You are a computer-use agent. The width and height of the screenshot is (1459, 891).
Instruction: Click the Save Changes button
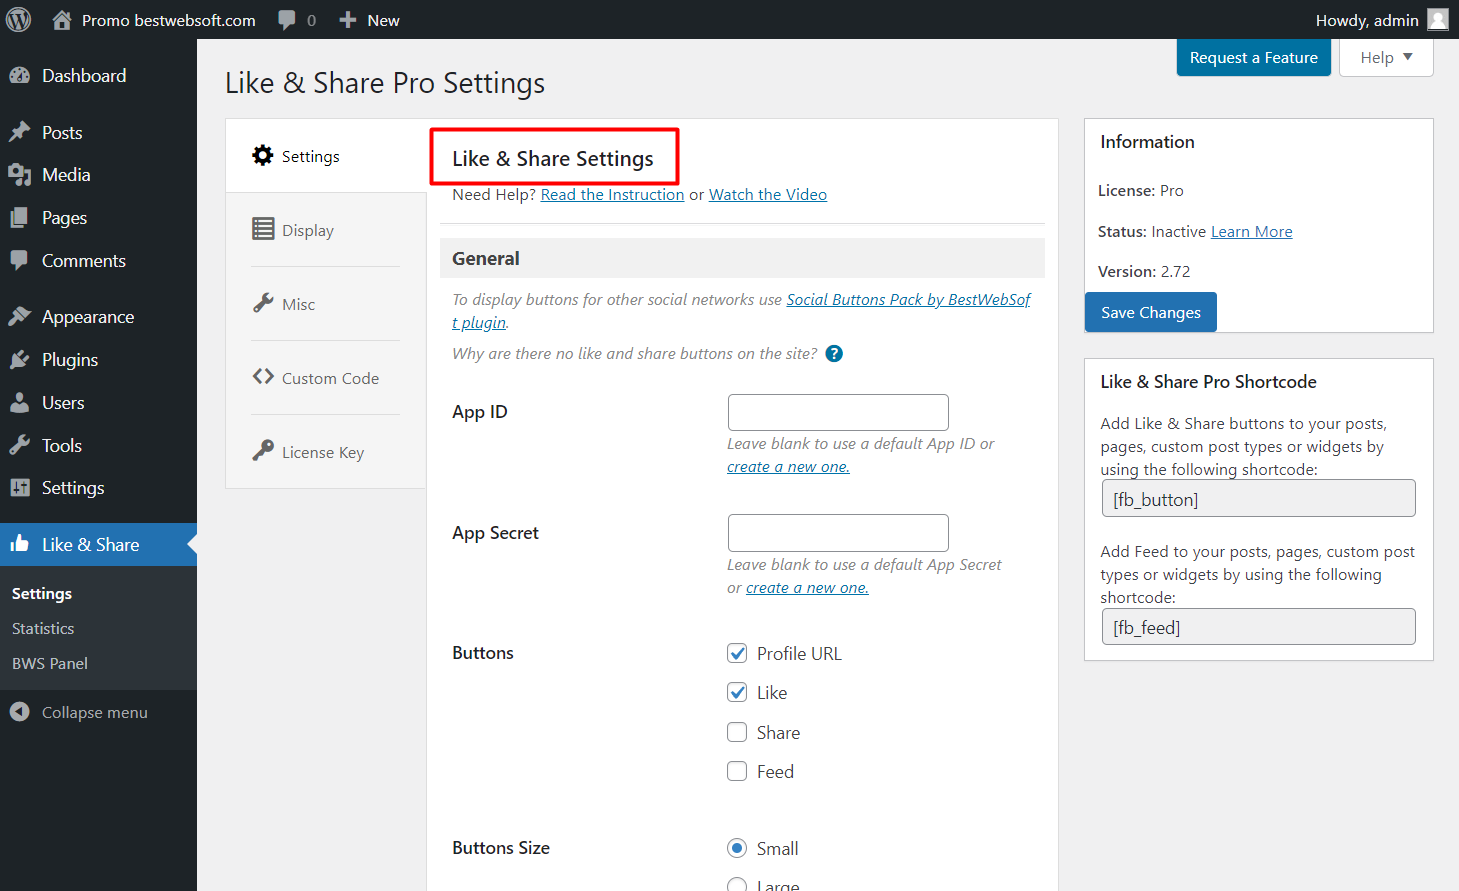point(1151,312)
